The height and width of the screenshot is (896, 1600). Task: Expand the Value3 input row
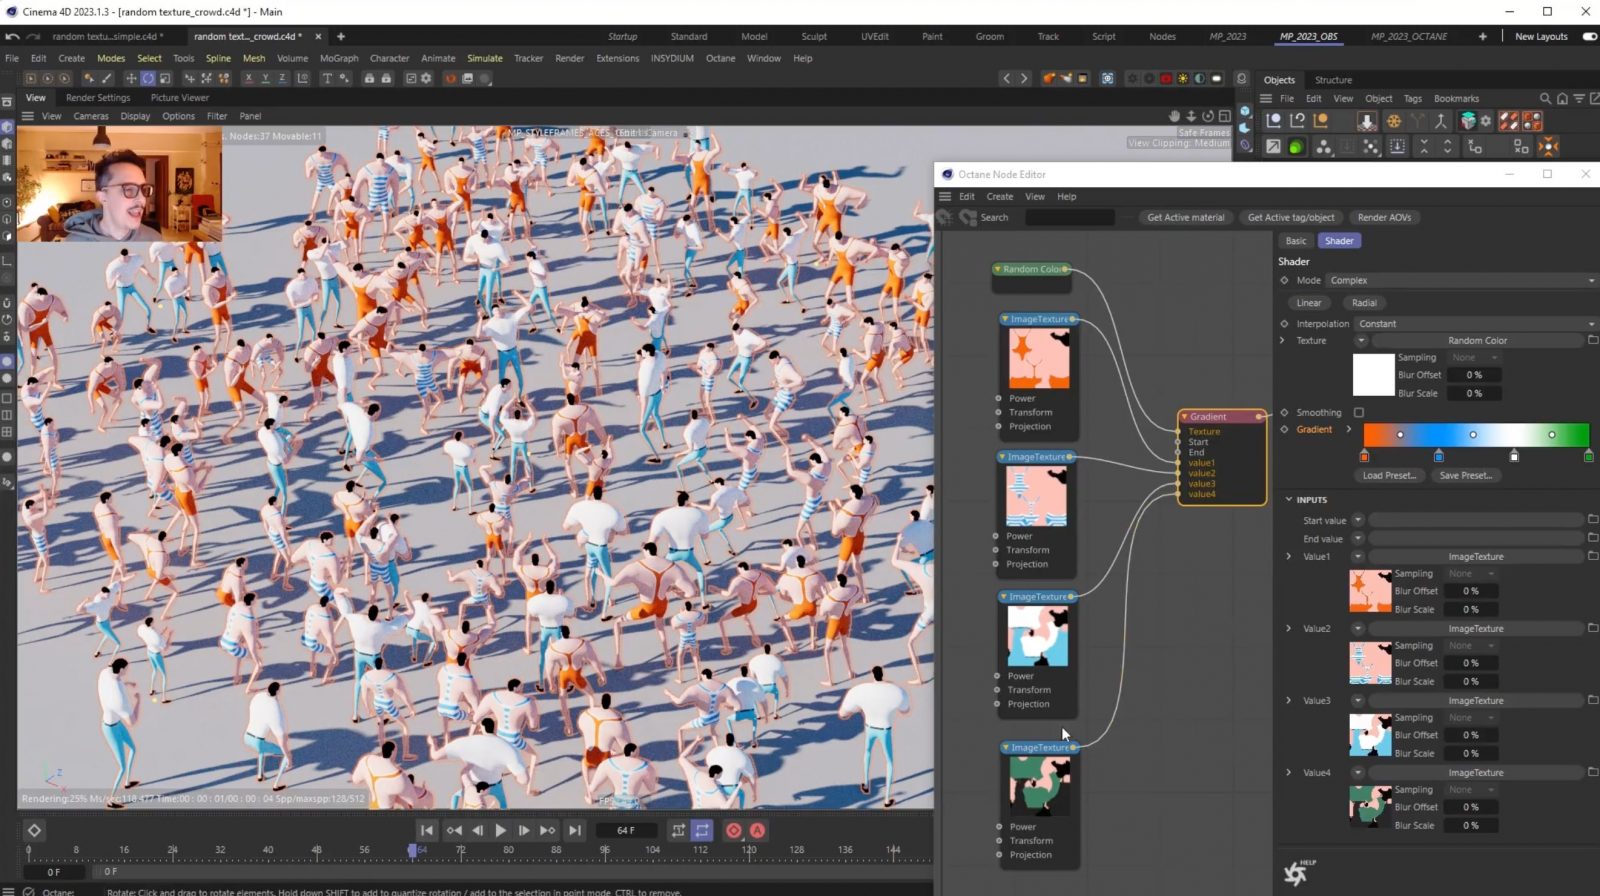point(1288,700)
